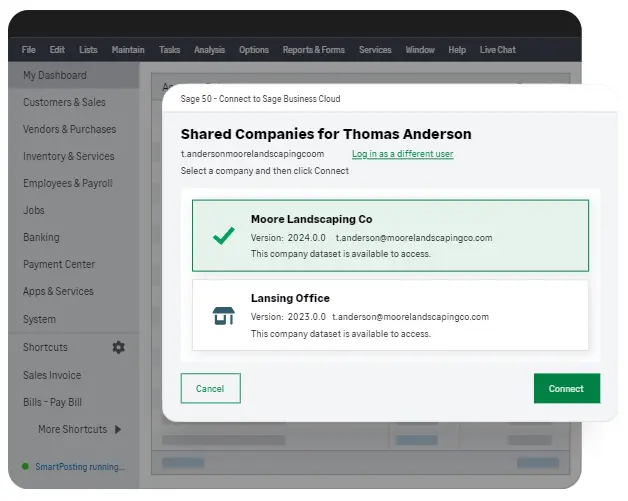The image size is (628, 501).
Task: Click the green SmartPosting status dot
Action: [26, 466]
